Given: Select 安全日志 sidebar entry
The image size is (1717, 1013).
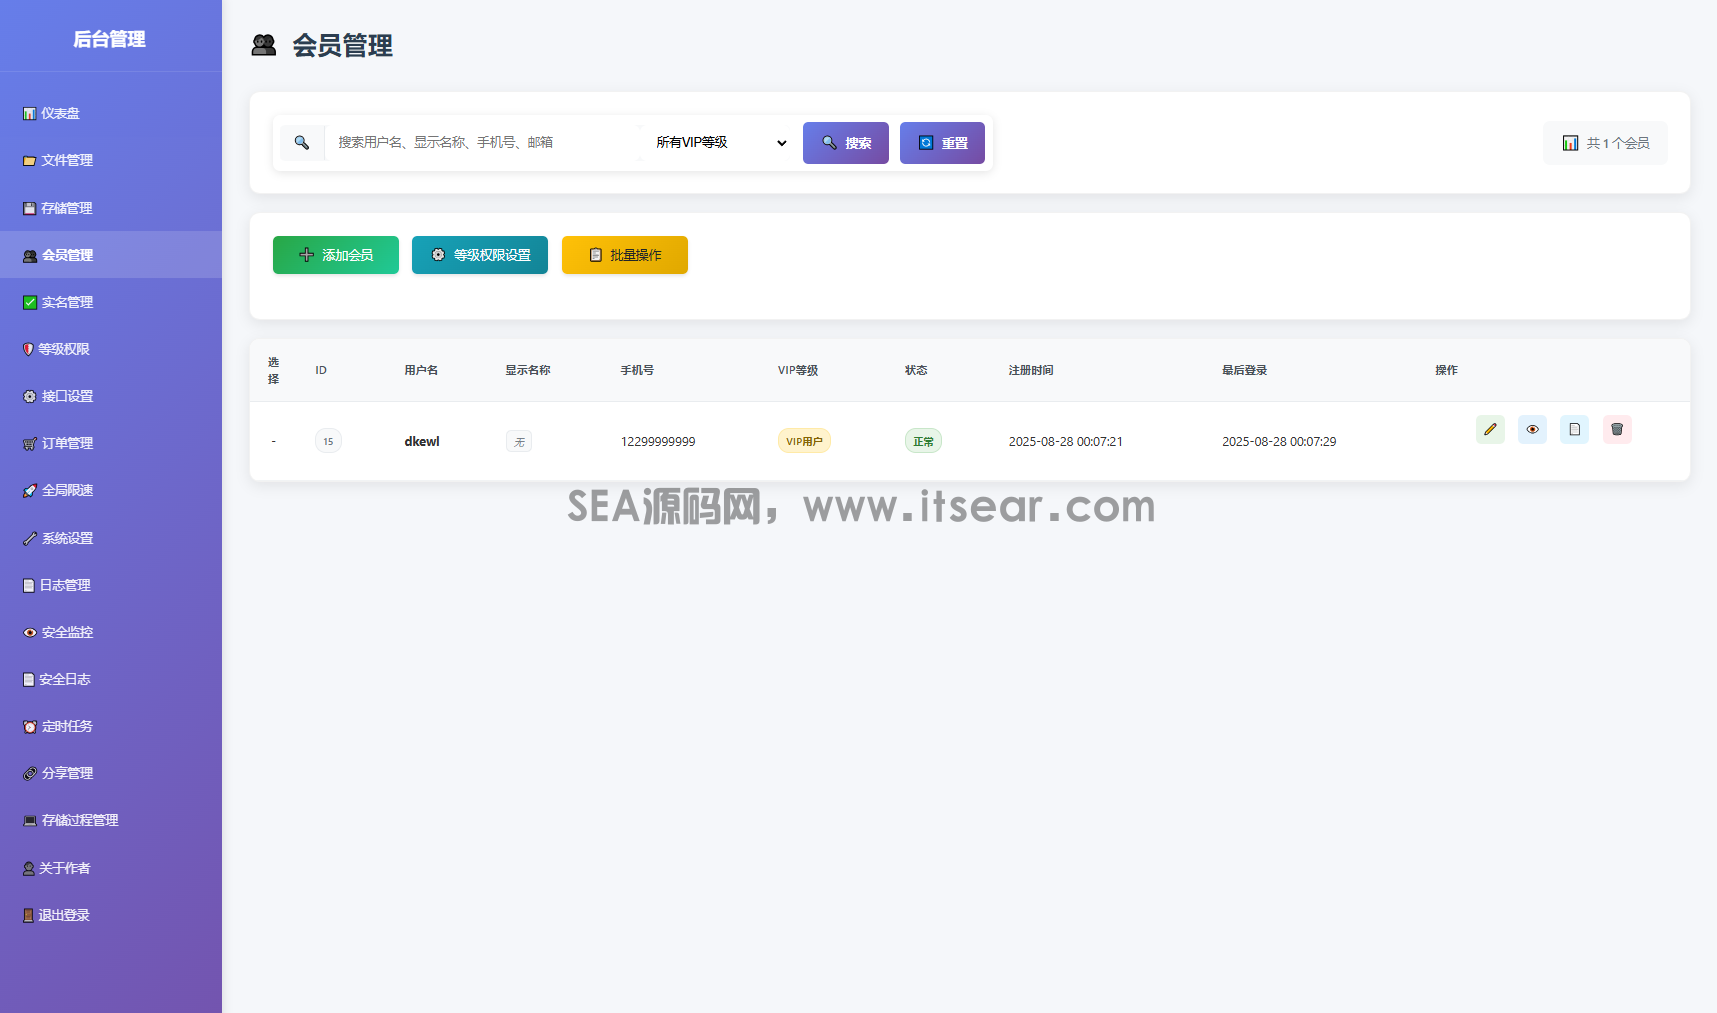Looking at the screenshot, I should [111, 679].
